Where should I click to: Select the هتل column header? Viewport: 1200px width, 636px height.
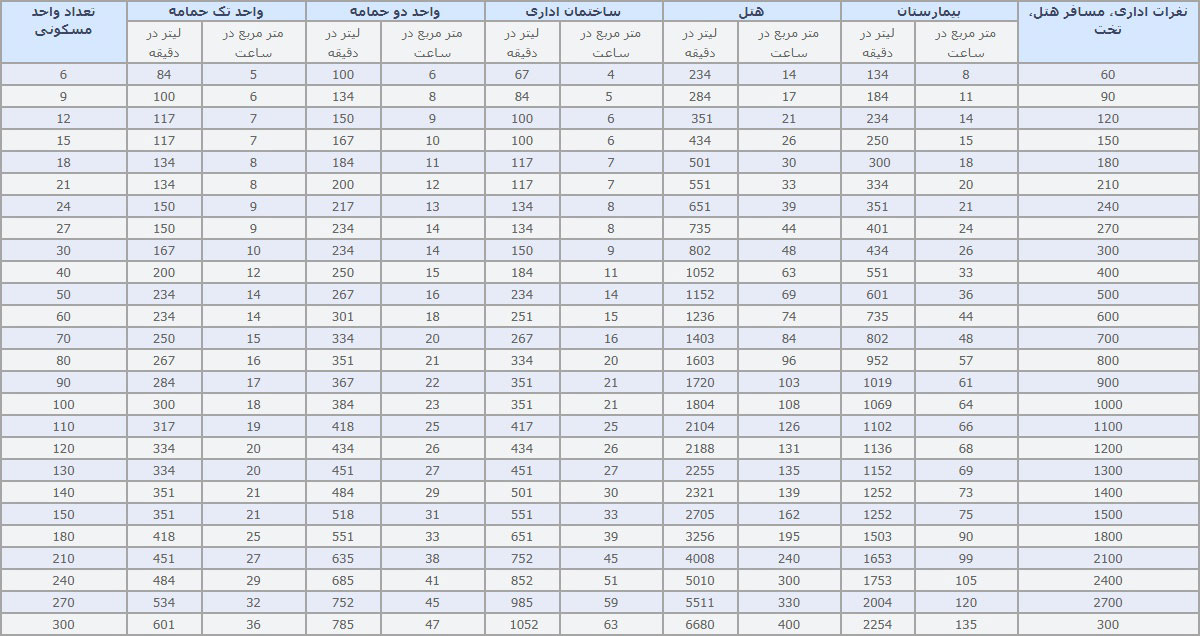click(x=751, y=11)
